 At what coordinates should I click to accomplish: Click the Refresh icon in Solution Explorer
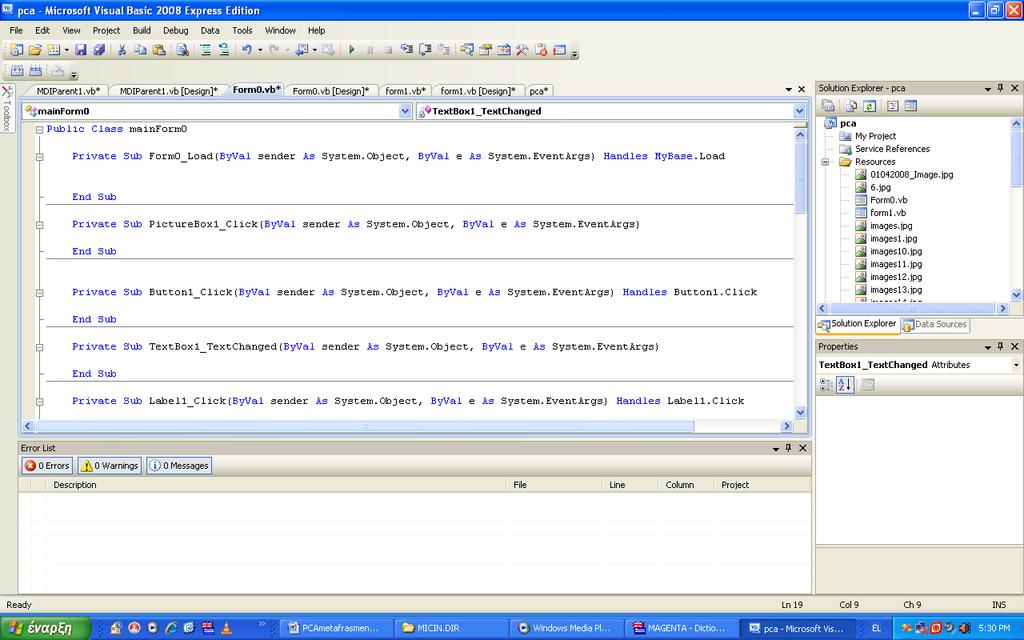pyautogui.click(x=869, y=106)
